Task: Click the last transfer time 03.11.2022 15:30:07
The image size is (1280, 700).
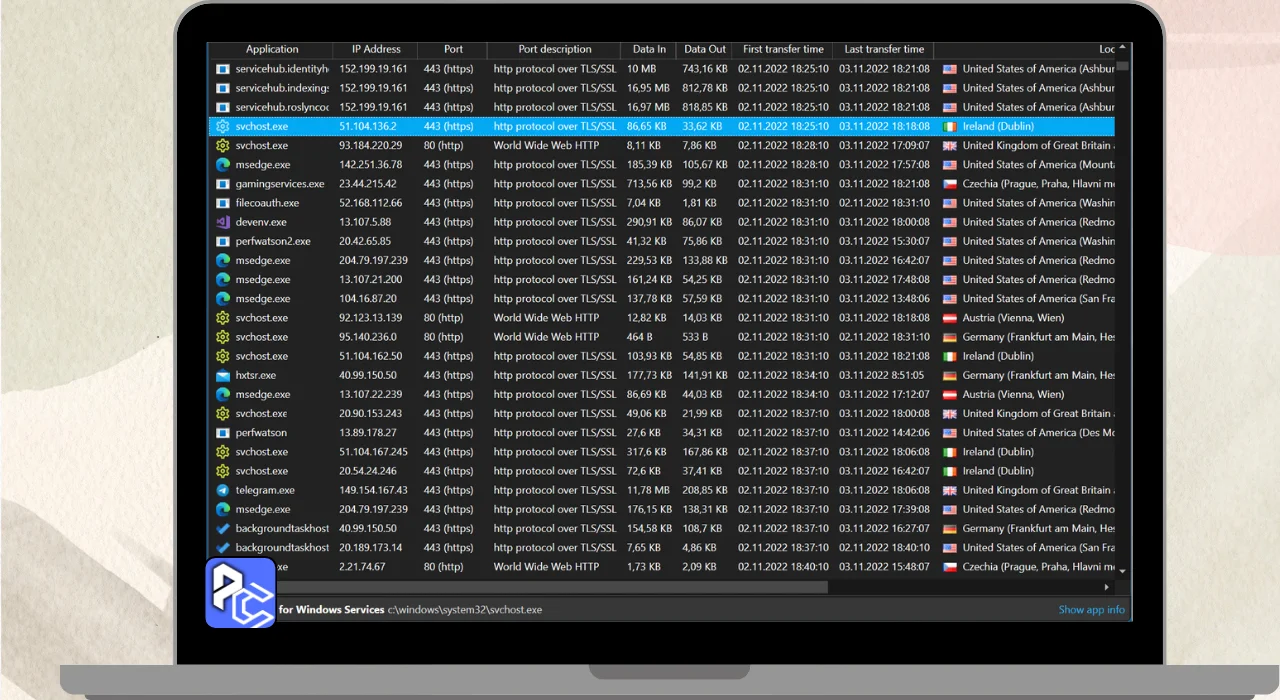Action: click(884, 241)
